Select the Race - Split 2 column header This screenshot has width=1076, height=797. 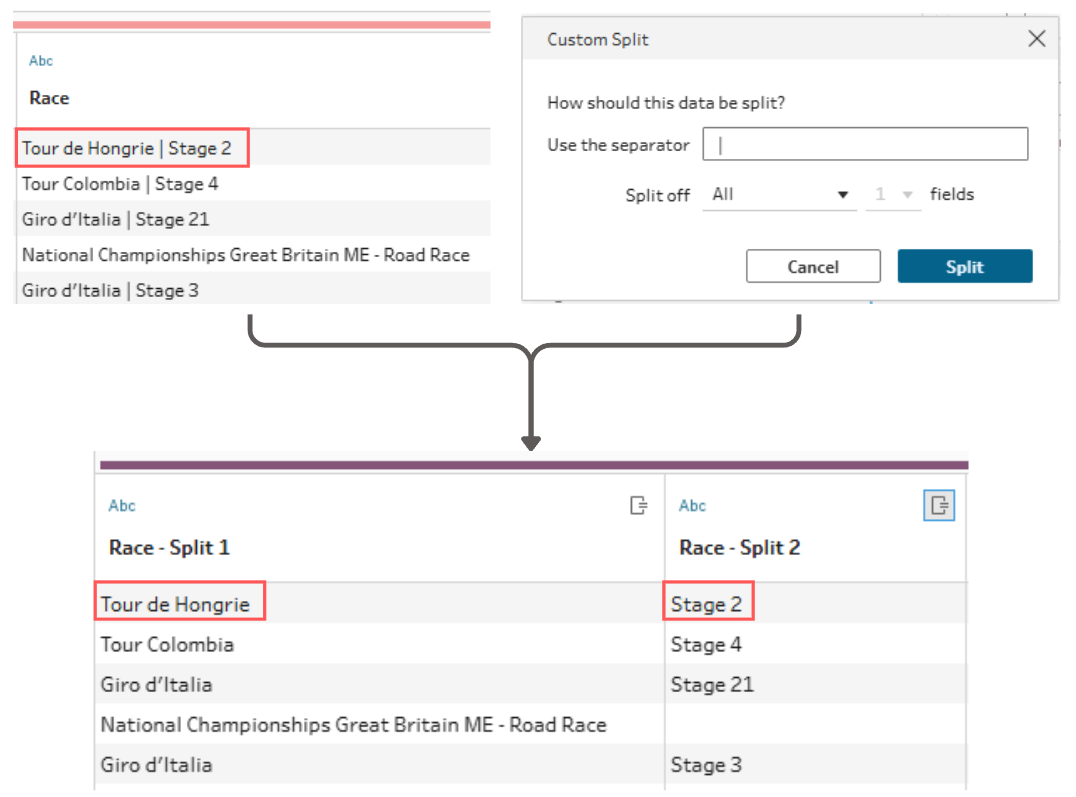[739, 547]
